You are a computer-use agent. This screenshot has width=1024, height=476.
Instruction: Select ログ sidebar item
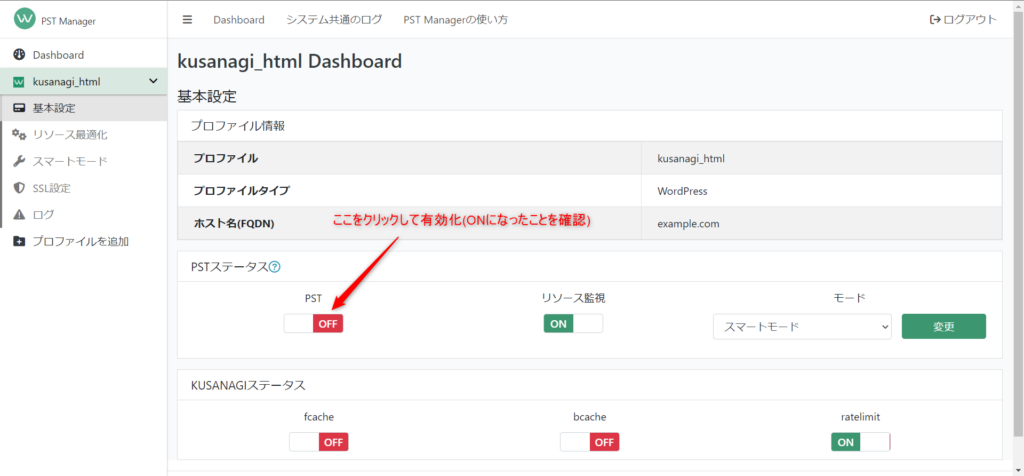[84, 214]
